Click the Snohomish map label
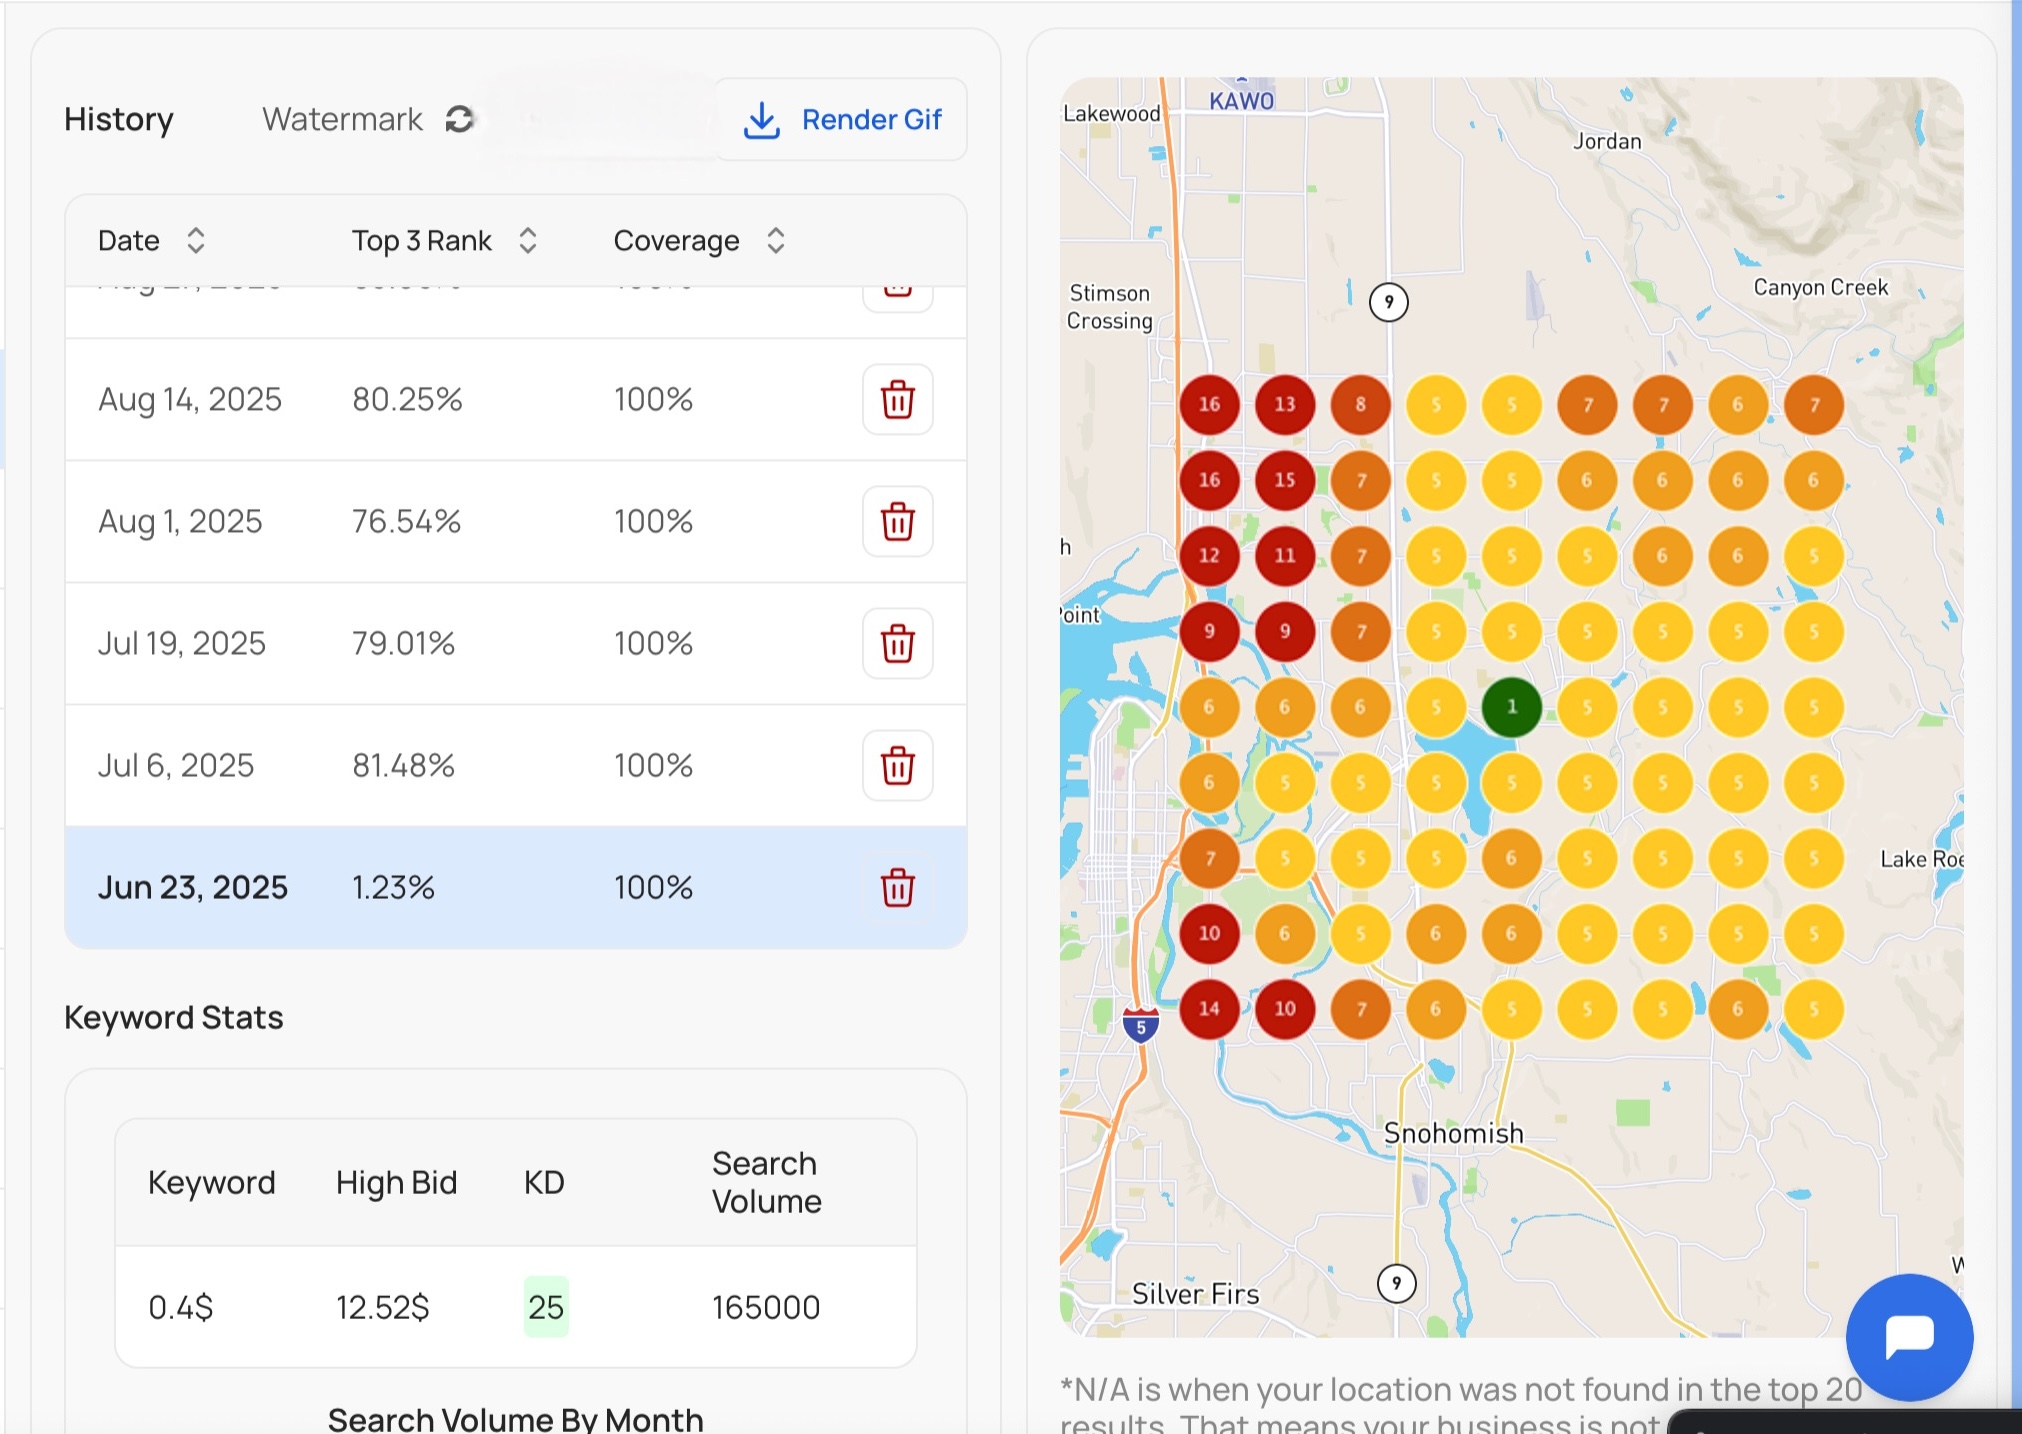This screenshot has width=2022, height=1434. 1453,1133
